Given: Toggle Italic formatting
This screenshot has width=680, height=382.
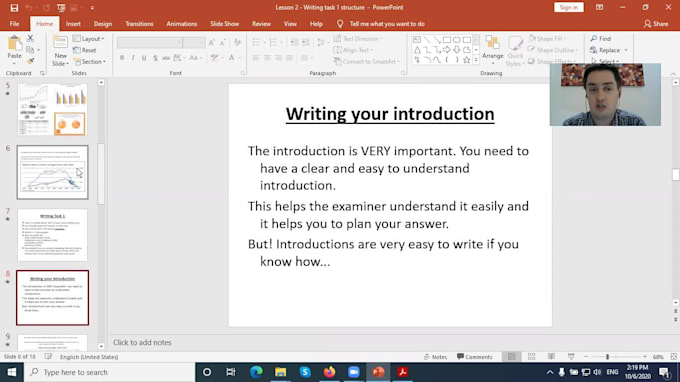Looking at the screenshot, I should pos(133,58).
